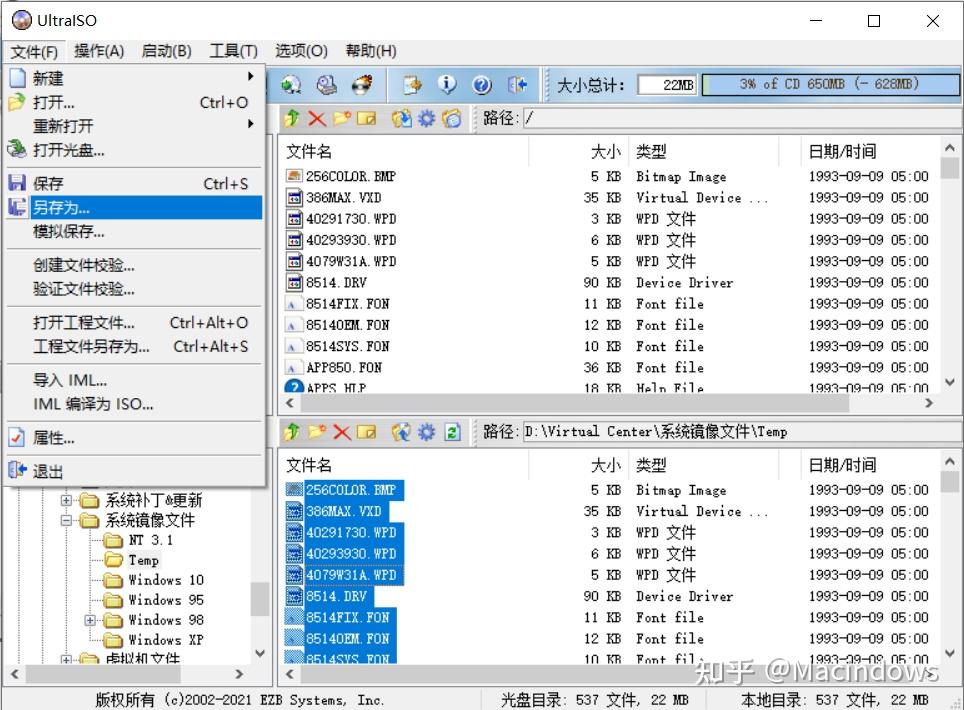Expand the 重新打开 submenu
The height and width of the screenshot is (710, 964).
pyautogui.click(x=250, y=124)
